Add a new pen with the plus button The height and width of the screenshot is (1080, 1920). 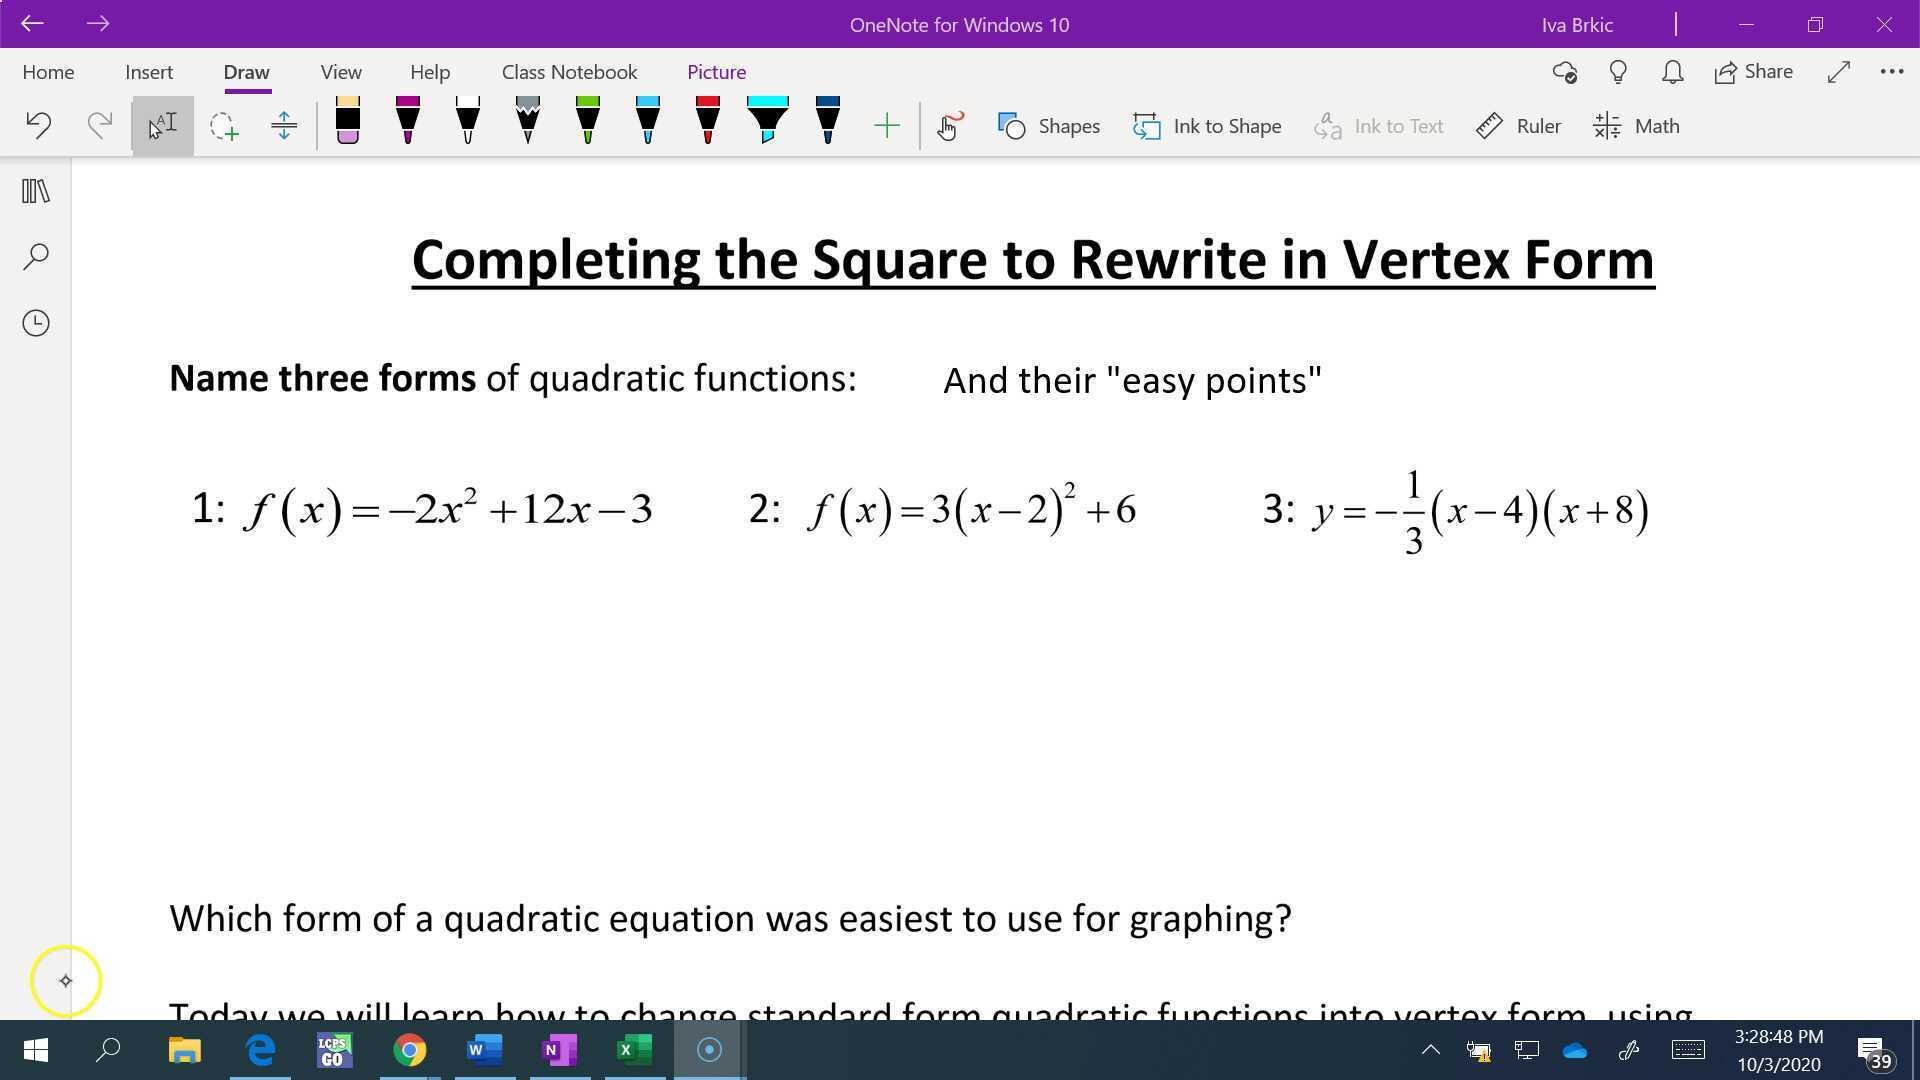click(886, 125)
